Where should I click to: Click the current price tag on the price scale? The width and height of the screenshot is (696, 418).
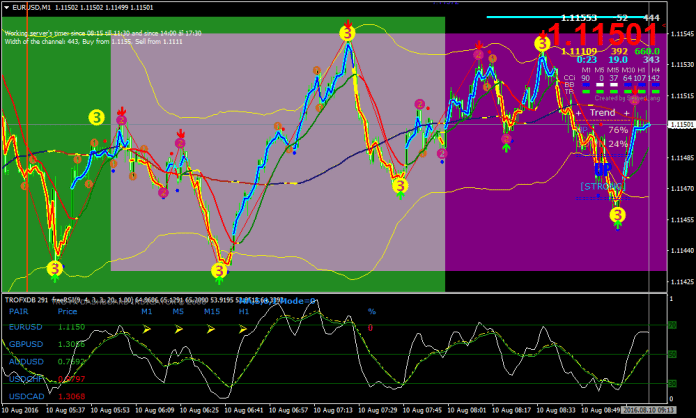click(x=680, y=125)
